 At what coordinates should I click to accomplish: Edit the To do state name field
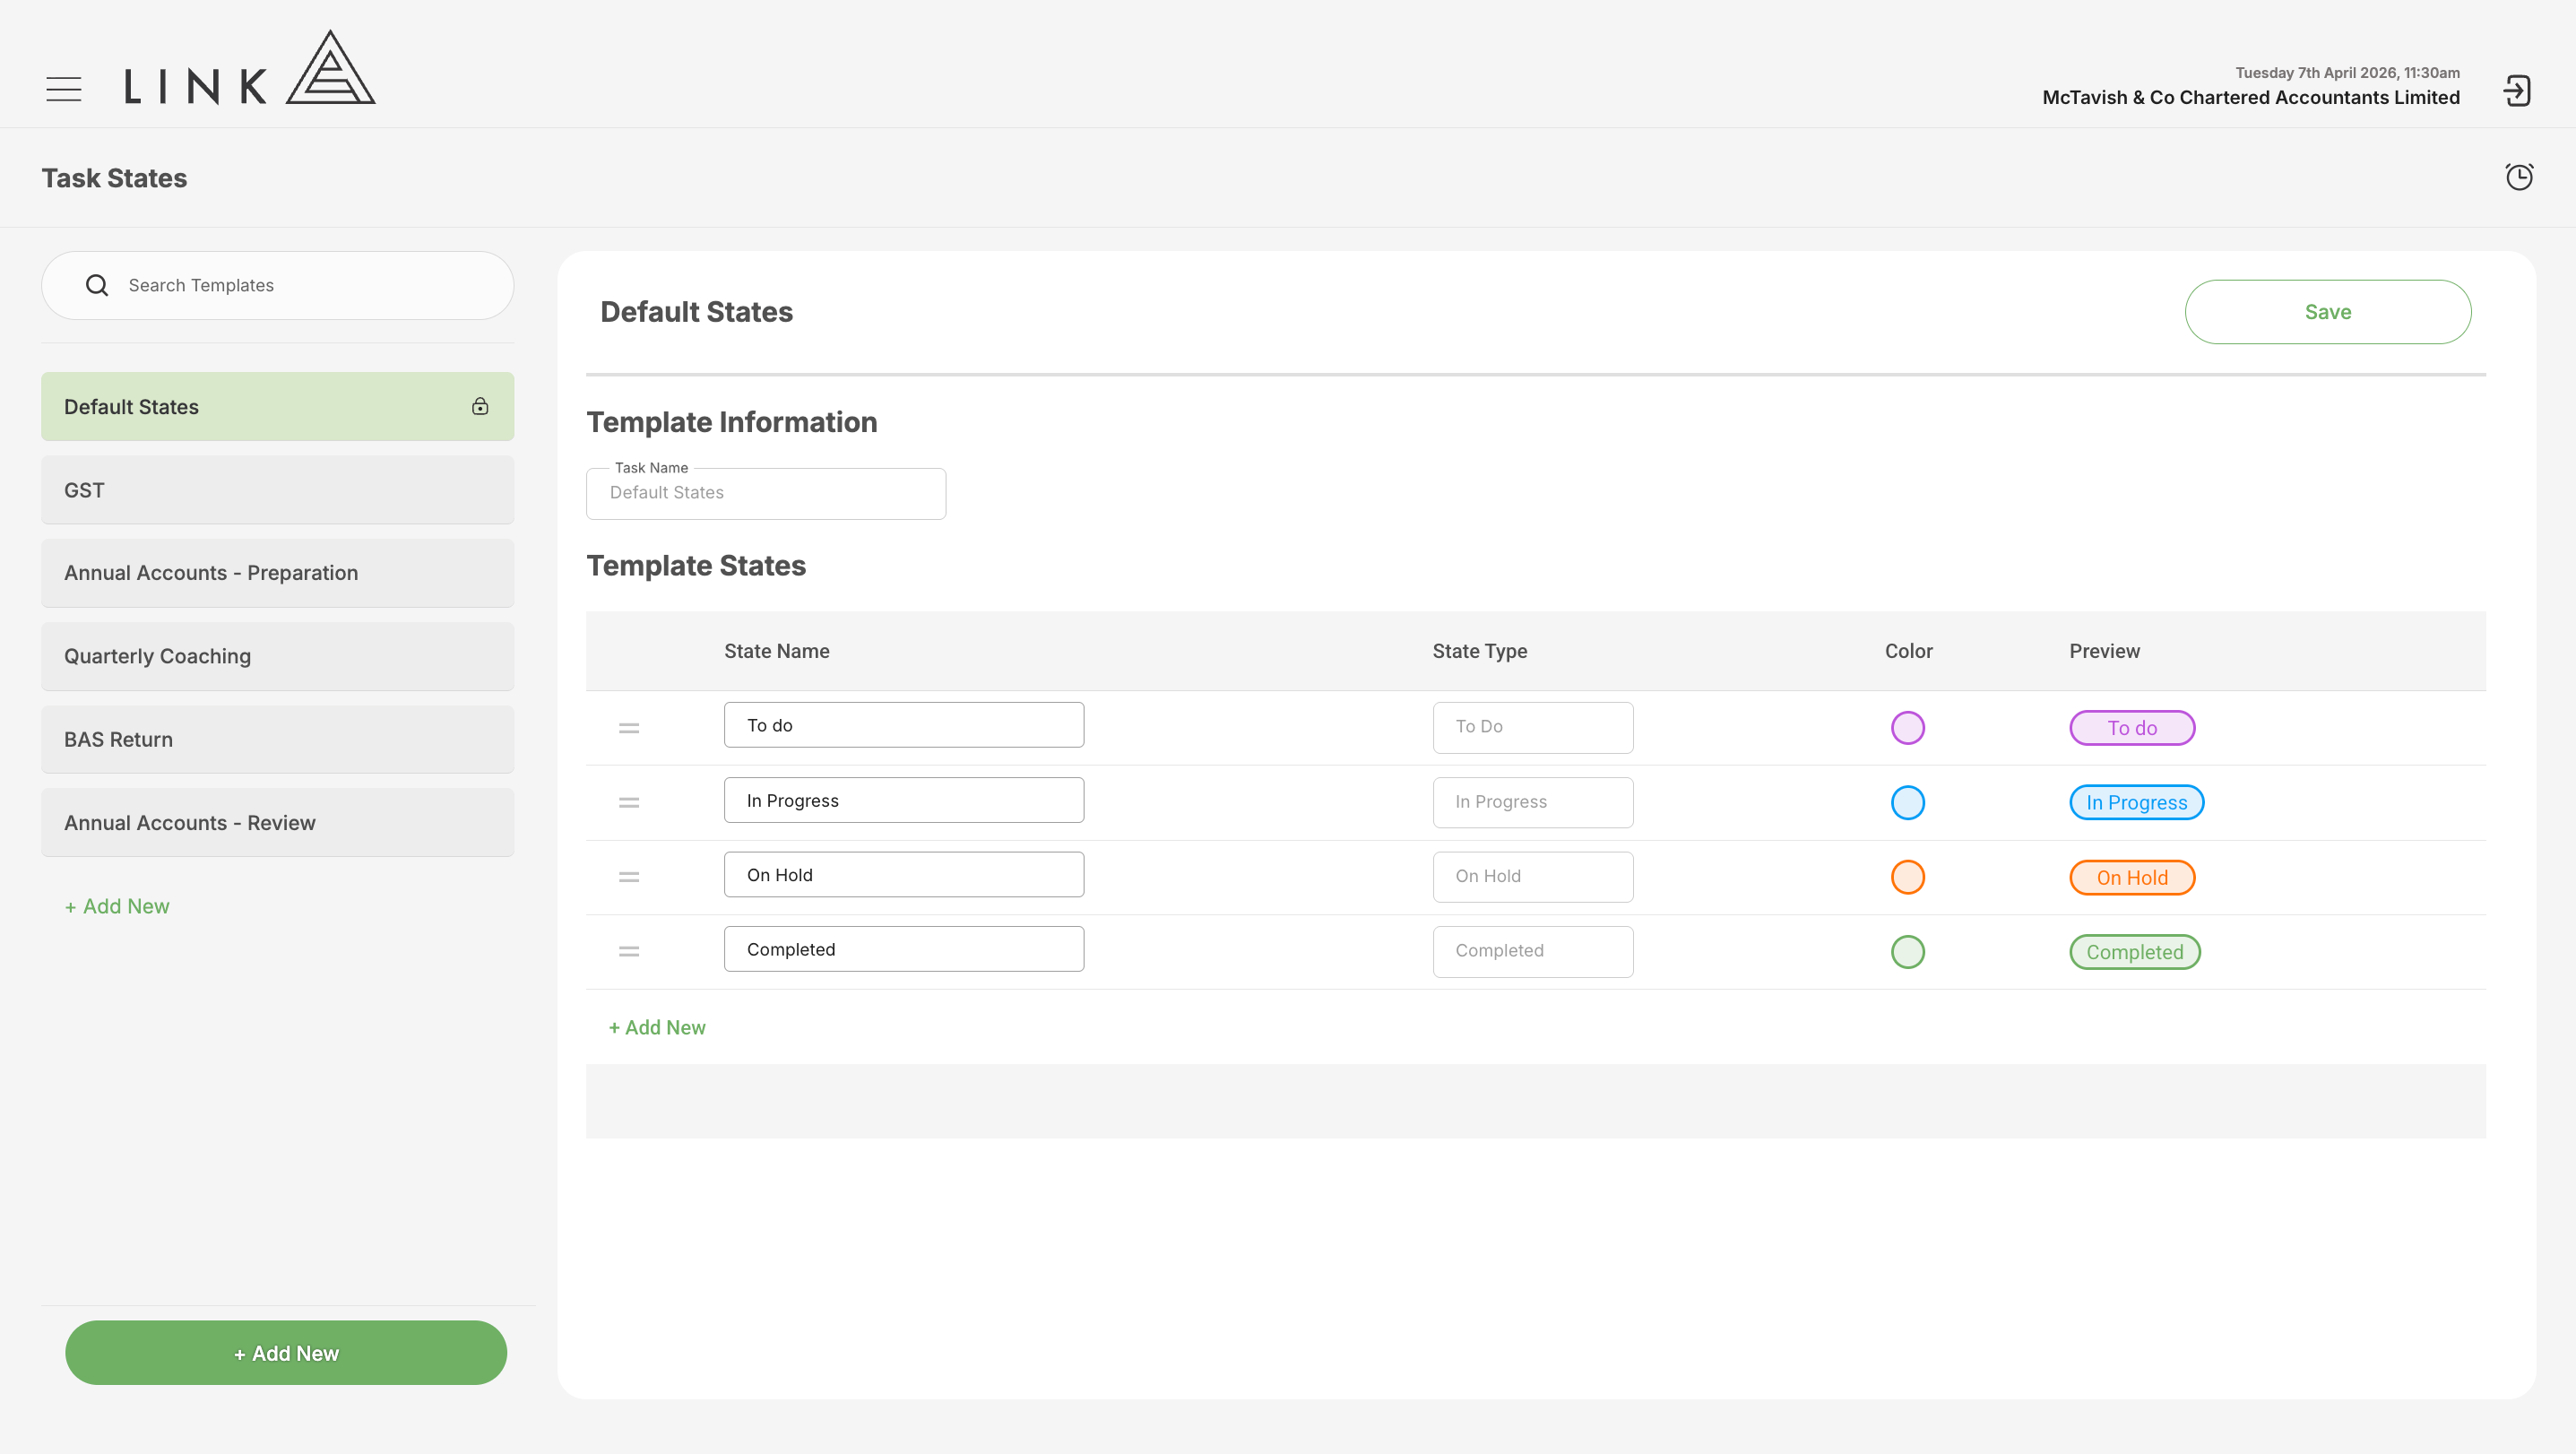[x=904, y=725]
